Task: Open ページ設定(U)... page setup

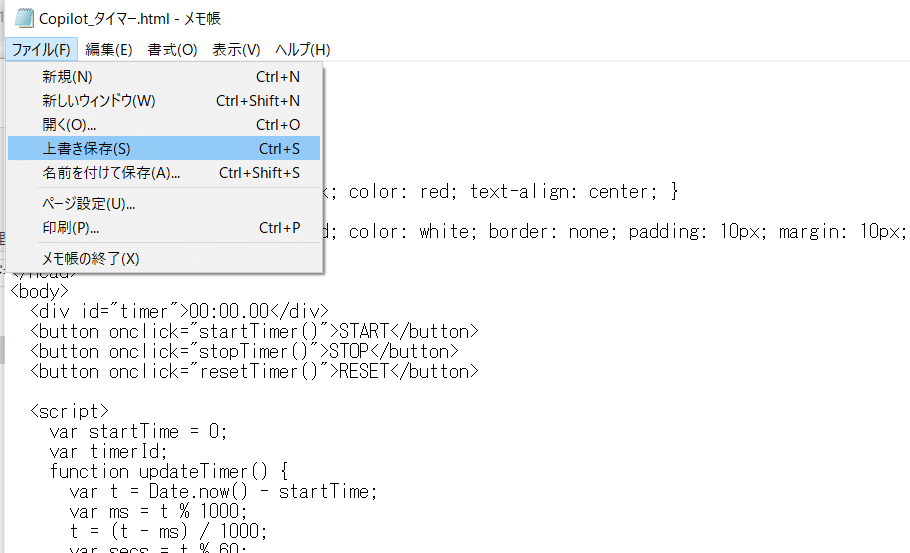Action: point(164,204)
